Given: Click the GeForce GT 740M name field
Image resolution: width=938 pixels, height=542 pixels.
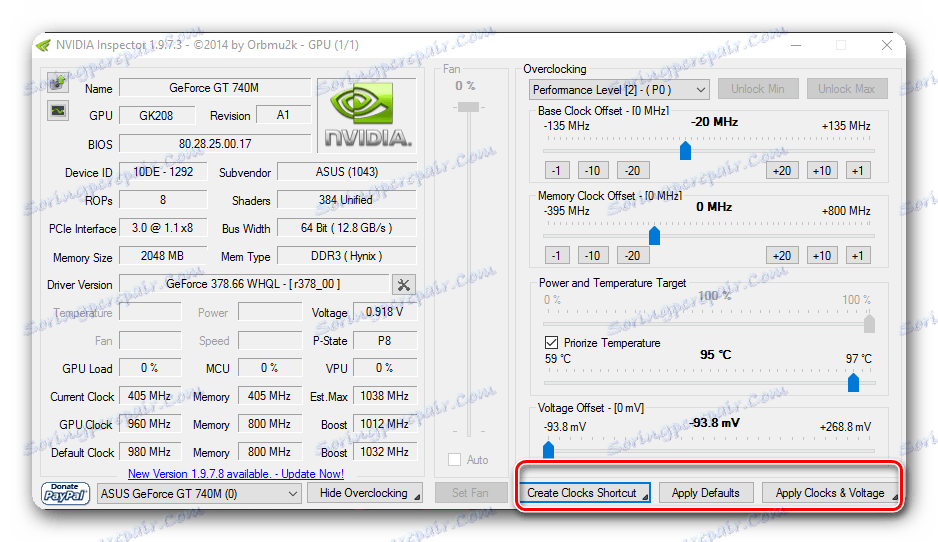Looking at the screenshot, I should [214, 88].
